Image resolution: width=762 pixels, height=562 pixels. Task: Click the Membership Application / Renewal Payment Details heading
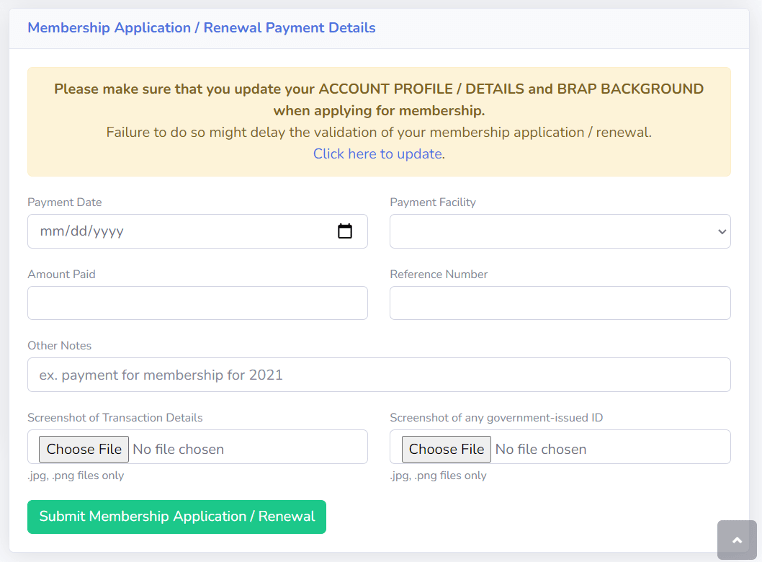[x=201, y=28]
